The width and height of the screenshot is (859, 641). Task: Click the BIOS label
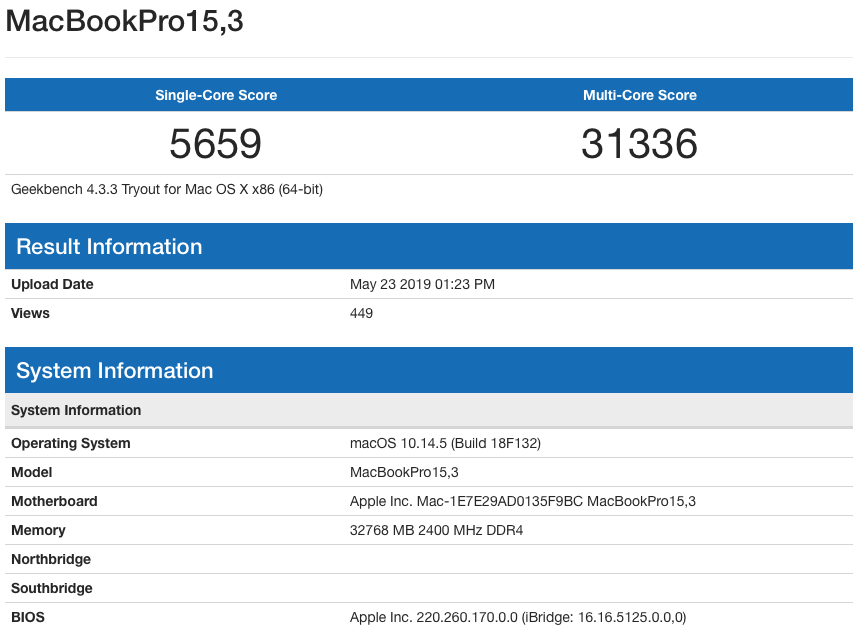tap(28, 617)
